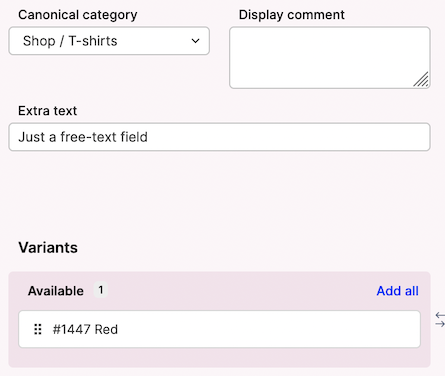The image size is (445, 376).
Task: Click the Display comment label
Action: point(292,15)
